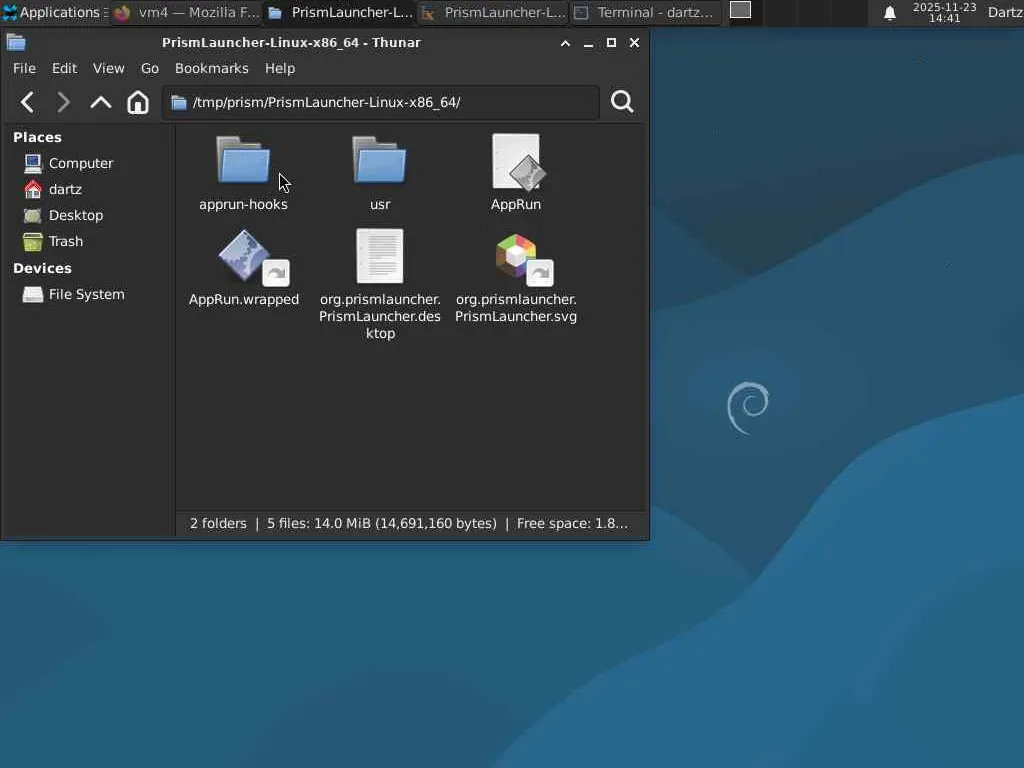Open the View menu
Image resolution: width=1024 pixels, height=768 pixels.
click(x=108, y=69)
